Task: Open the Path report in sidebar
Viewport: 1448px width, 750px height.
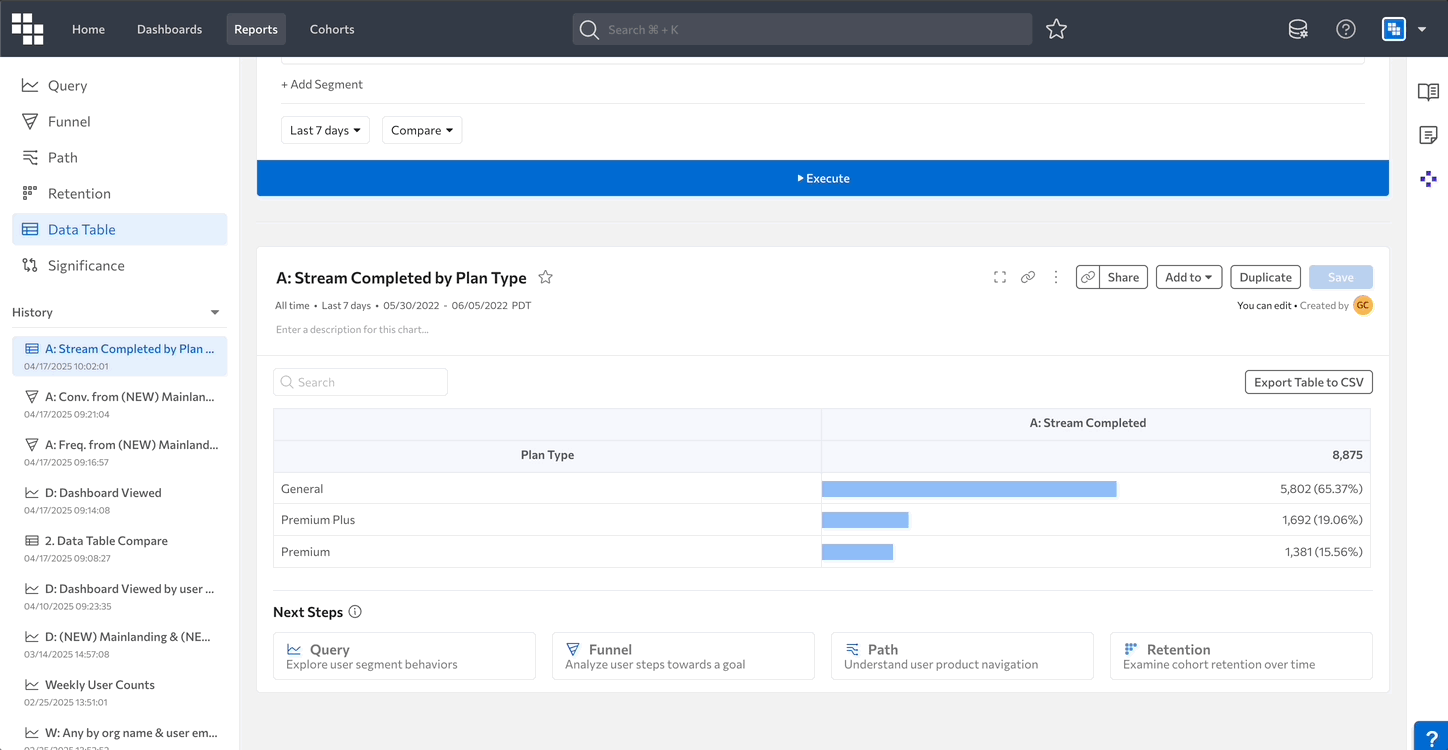Action: click(x=119, y=157)
